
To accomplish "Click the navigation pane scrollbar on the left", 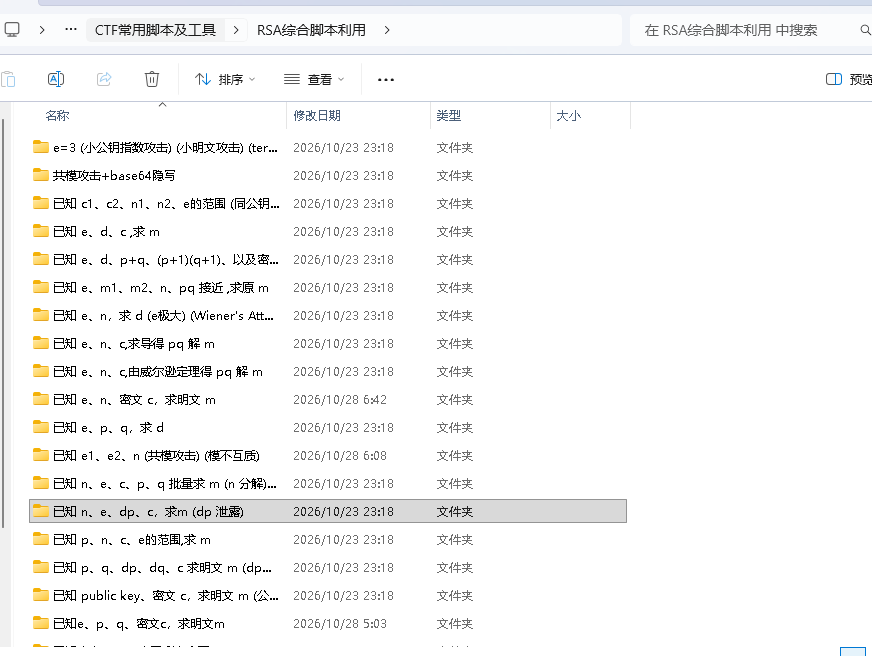I will point(3,324).
